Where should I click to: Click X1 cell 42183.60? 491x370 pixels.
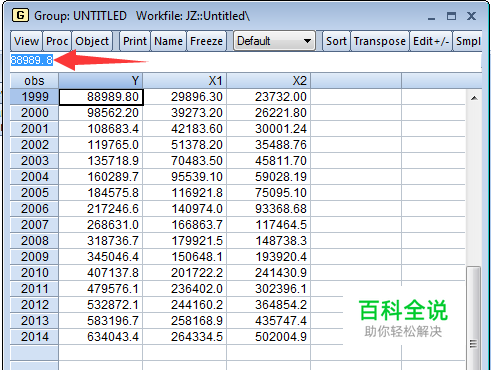pos(185,129)
